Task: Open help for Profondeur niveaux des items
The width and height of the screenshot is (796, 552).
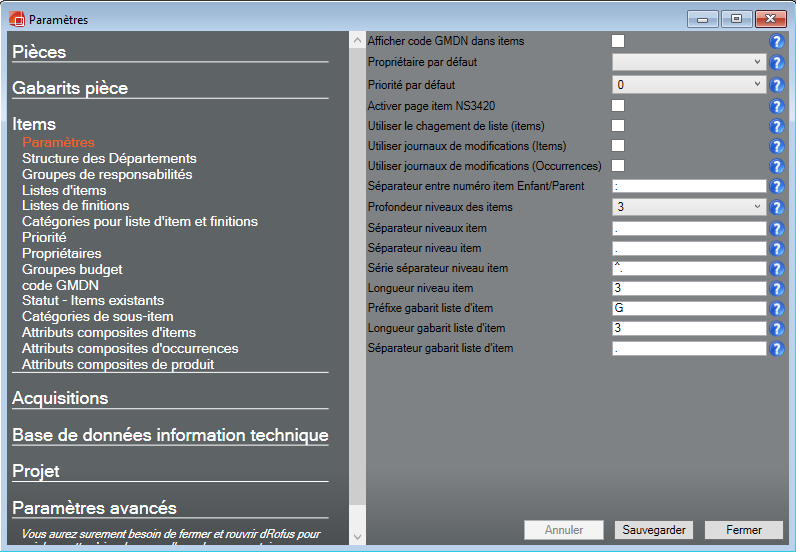Action: pyautogui.click(x=776, y=207)
